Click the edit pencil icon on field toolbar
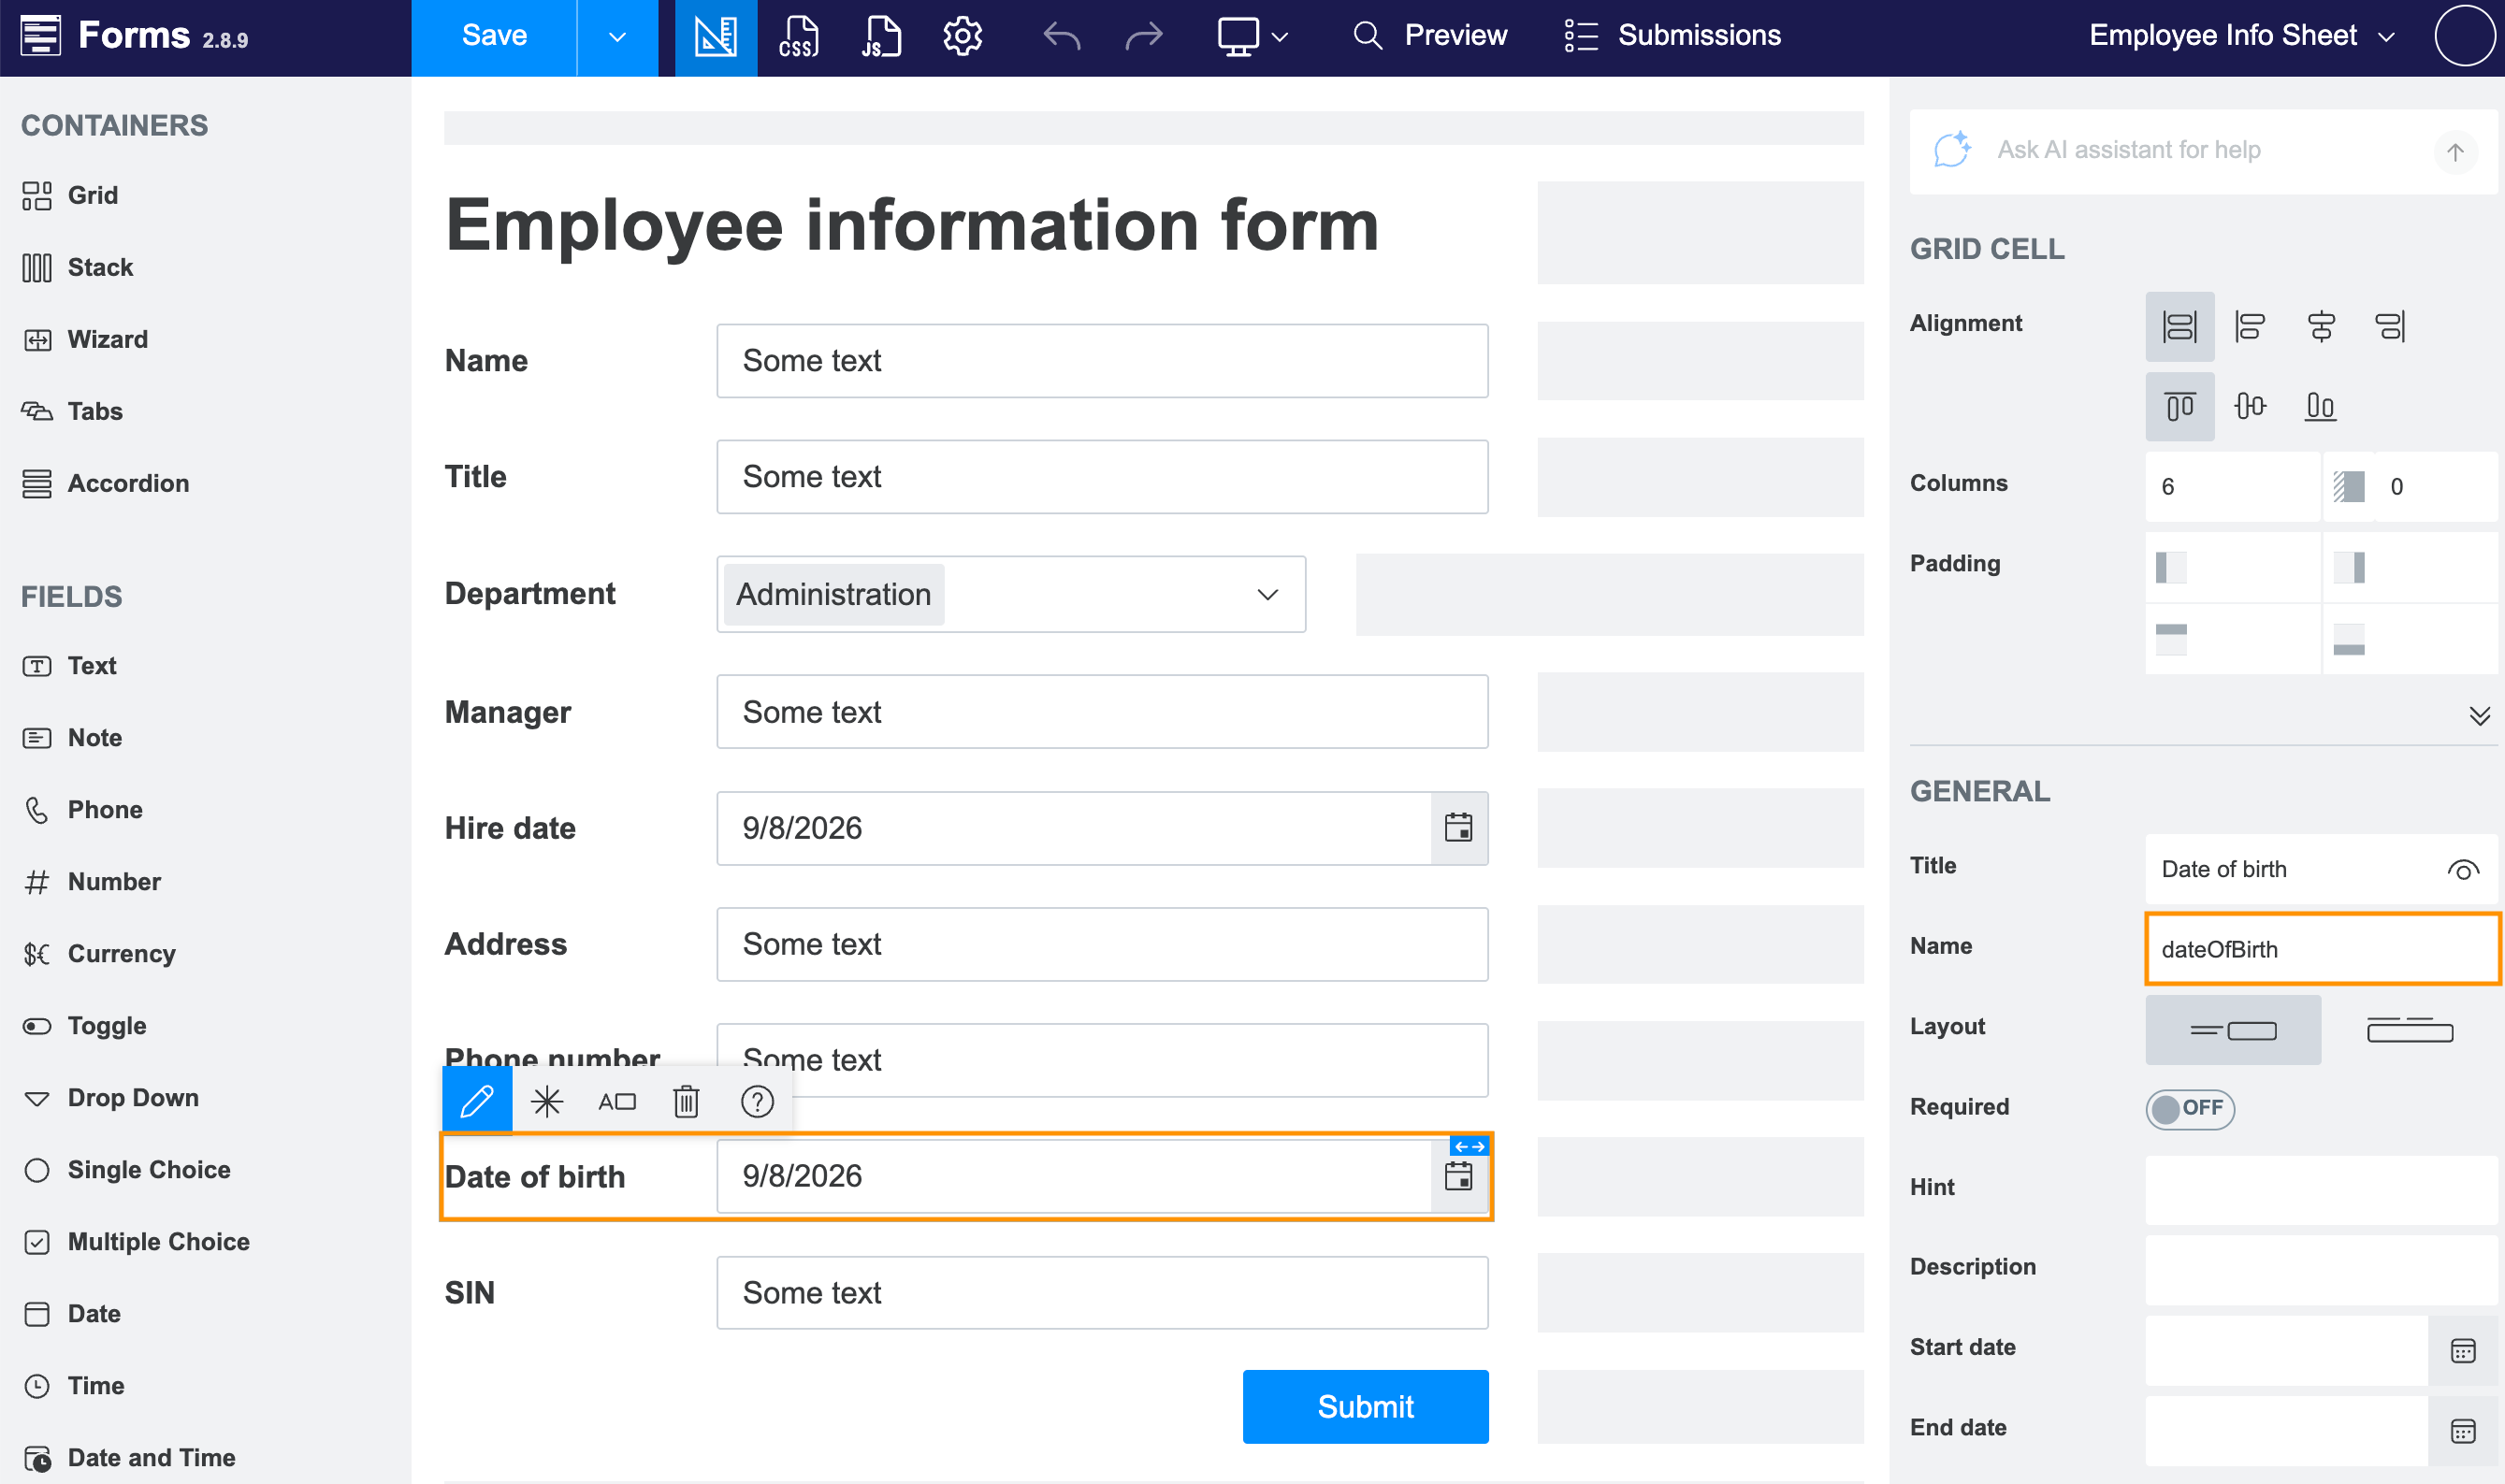This screenshot has height=1484, width=2505. tap(477, 1101)
